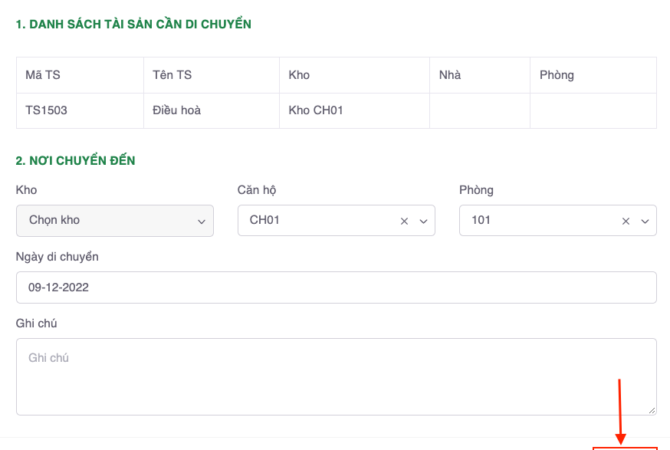Select the "Kho CH01" table cell

click(316, 110)
